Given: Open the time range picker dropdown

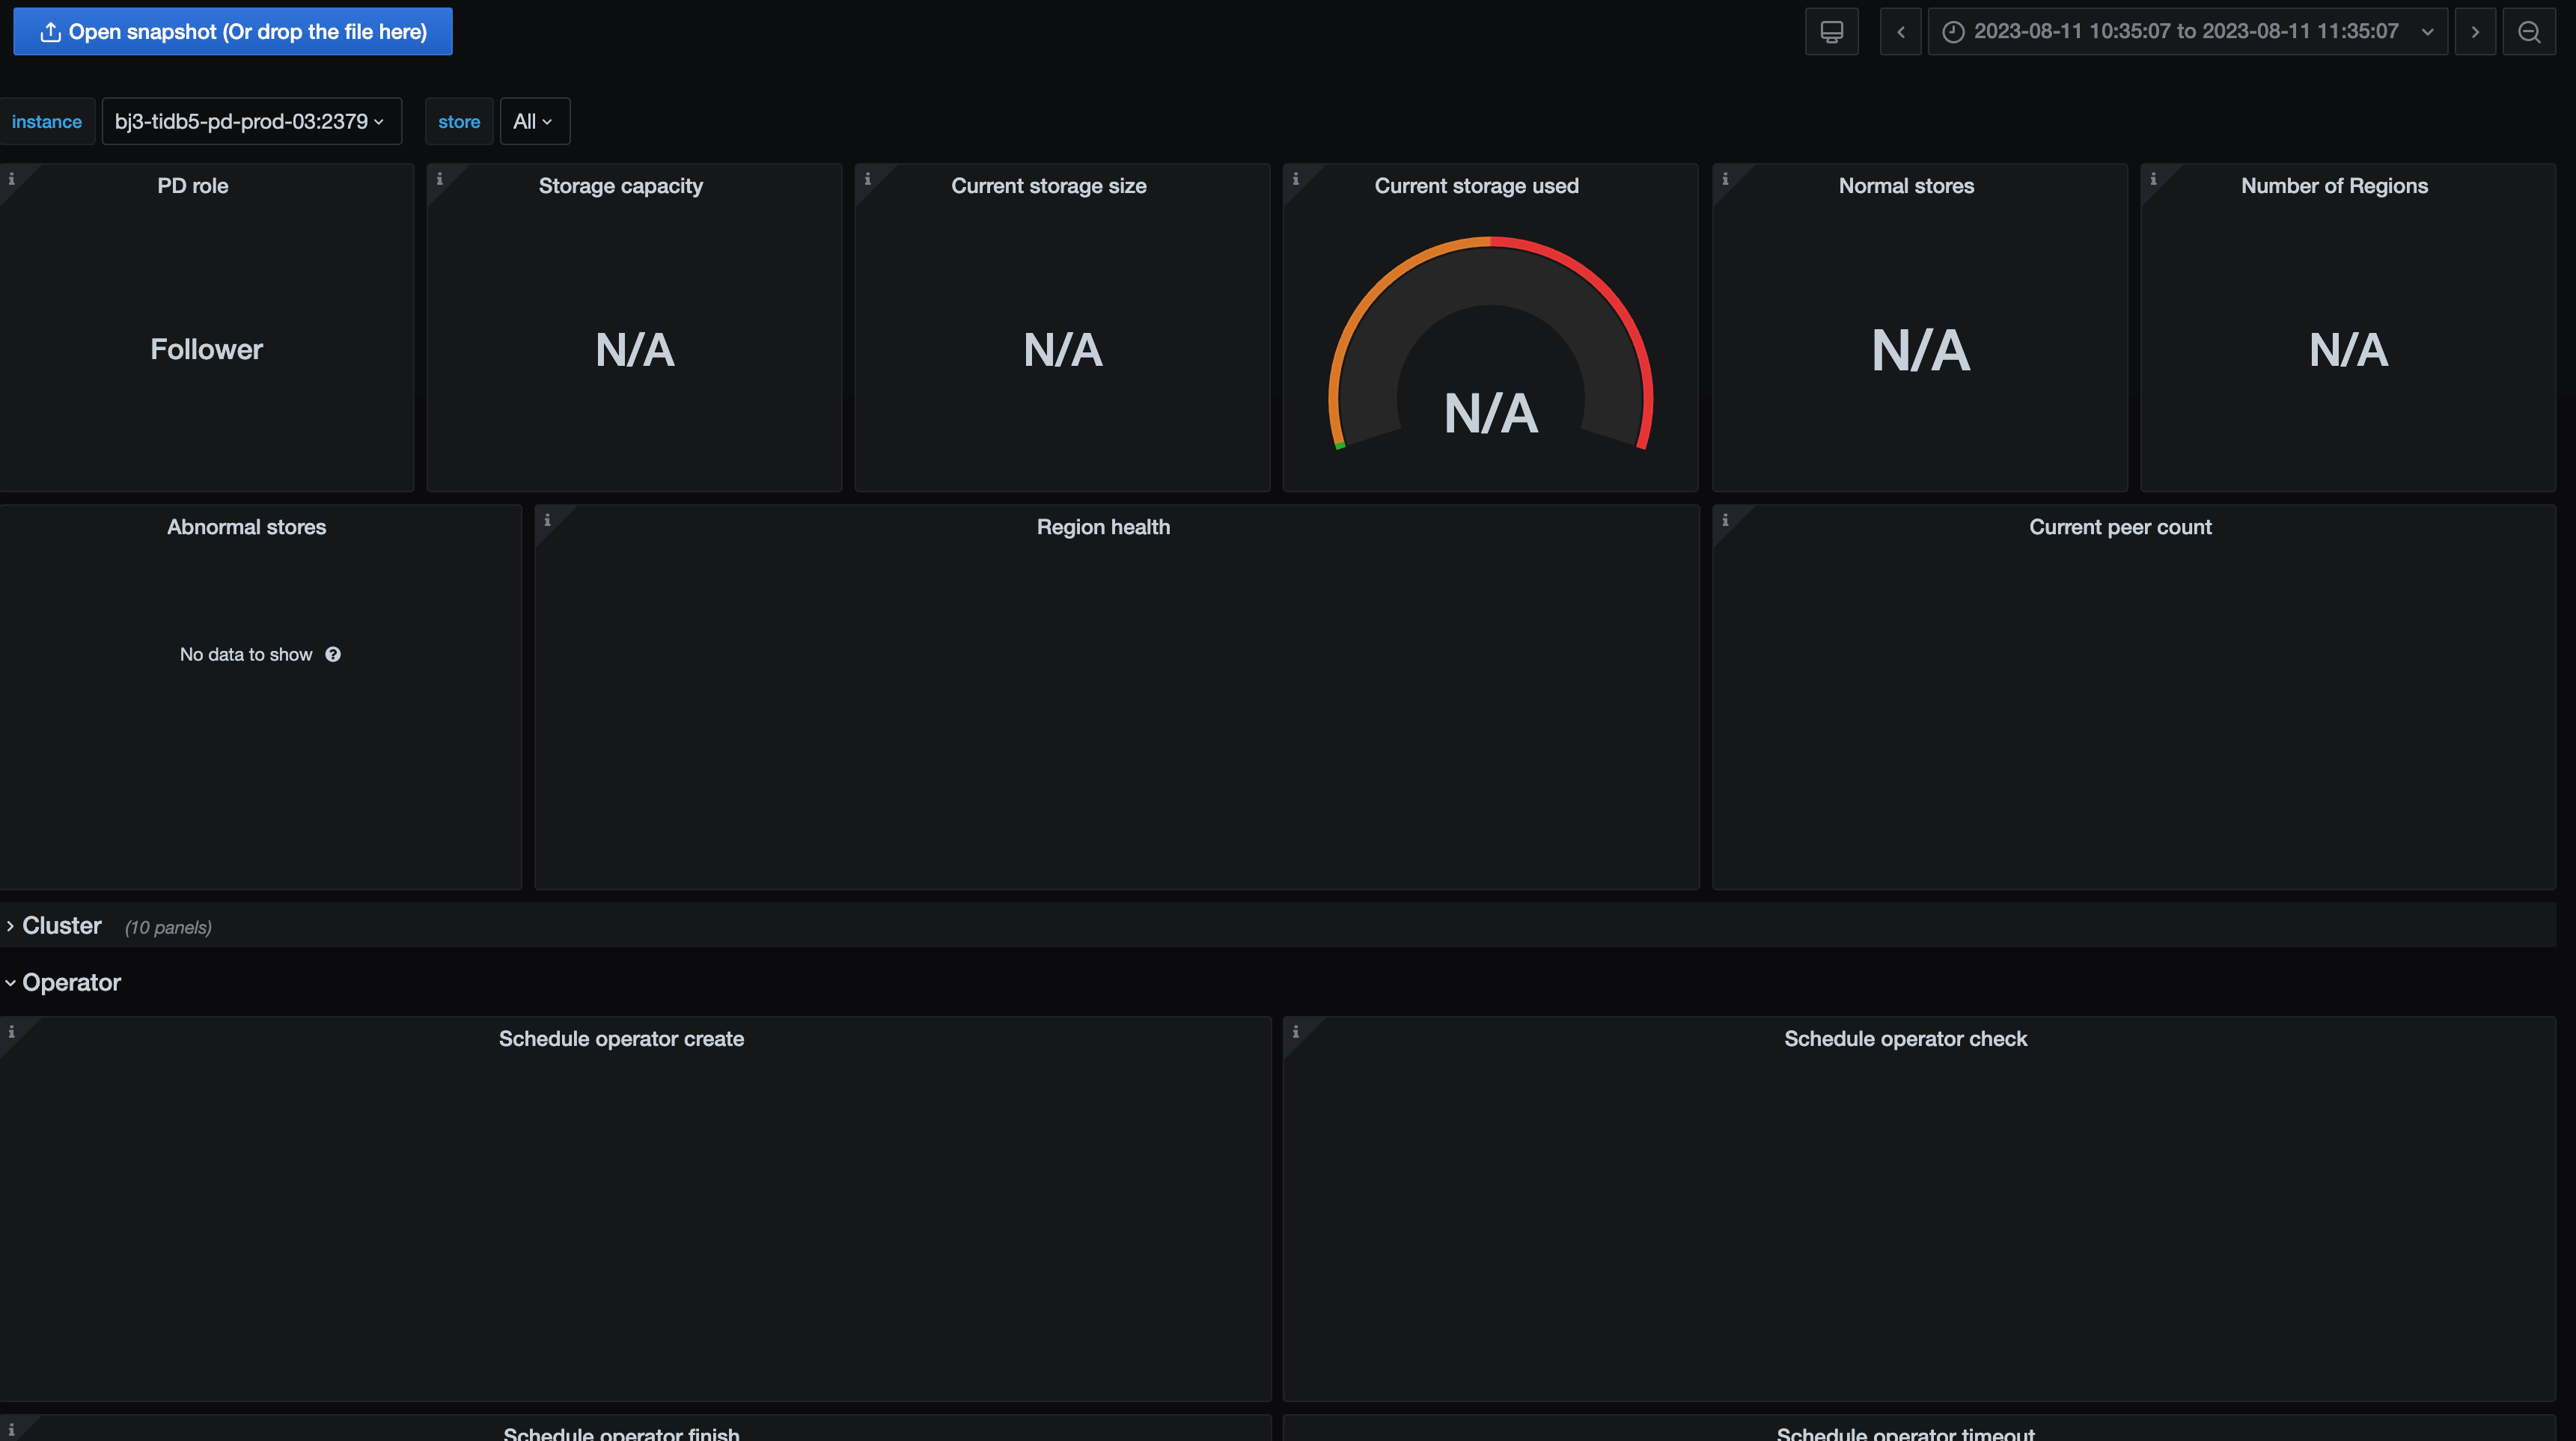Looking at the screenshot, I should tap(2187, 32).
